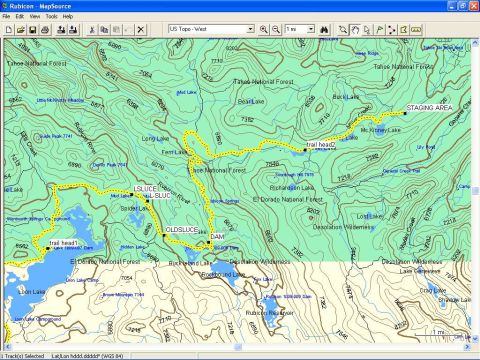
Task: Click the Lat/Lon status bar entry
Action: (x=87, y=356)
